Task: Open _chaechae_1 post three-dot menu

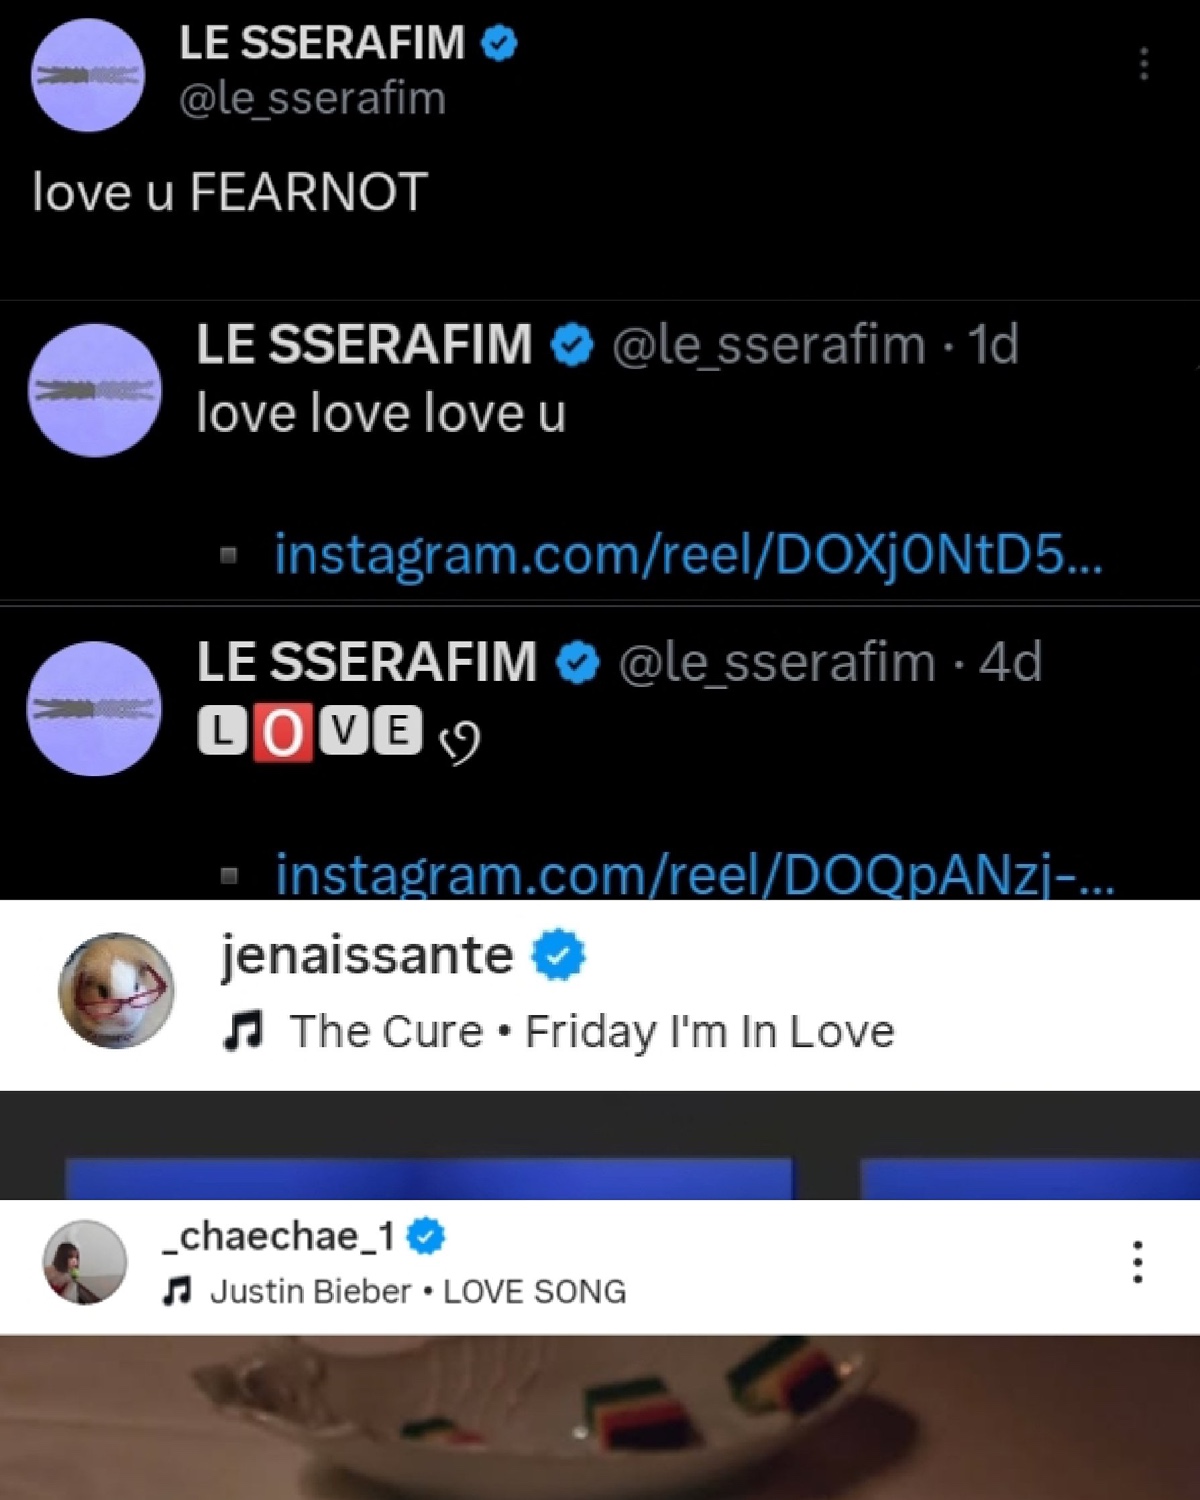Action: click(x=1137, y=1262)
